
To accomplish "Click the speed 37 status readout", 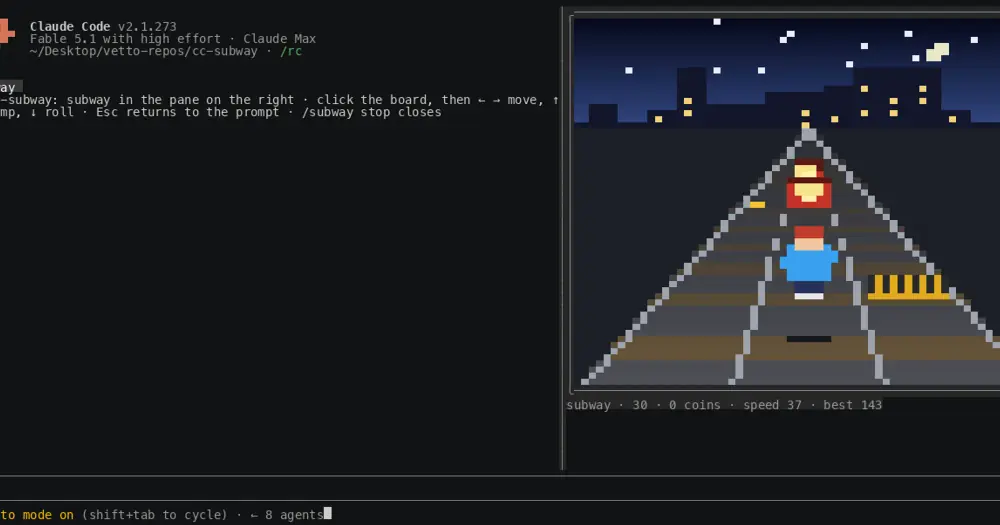I will tap(772, 405).
